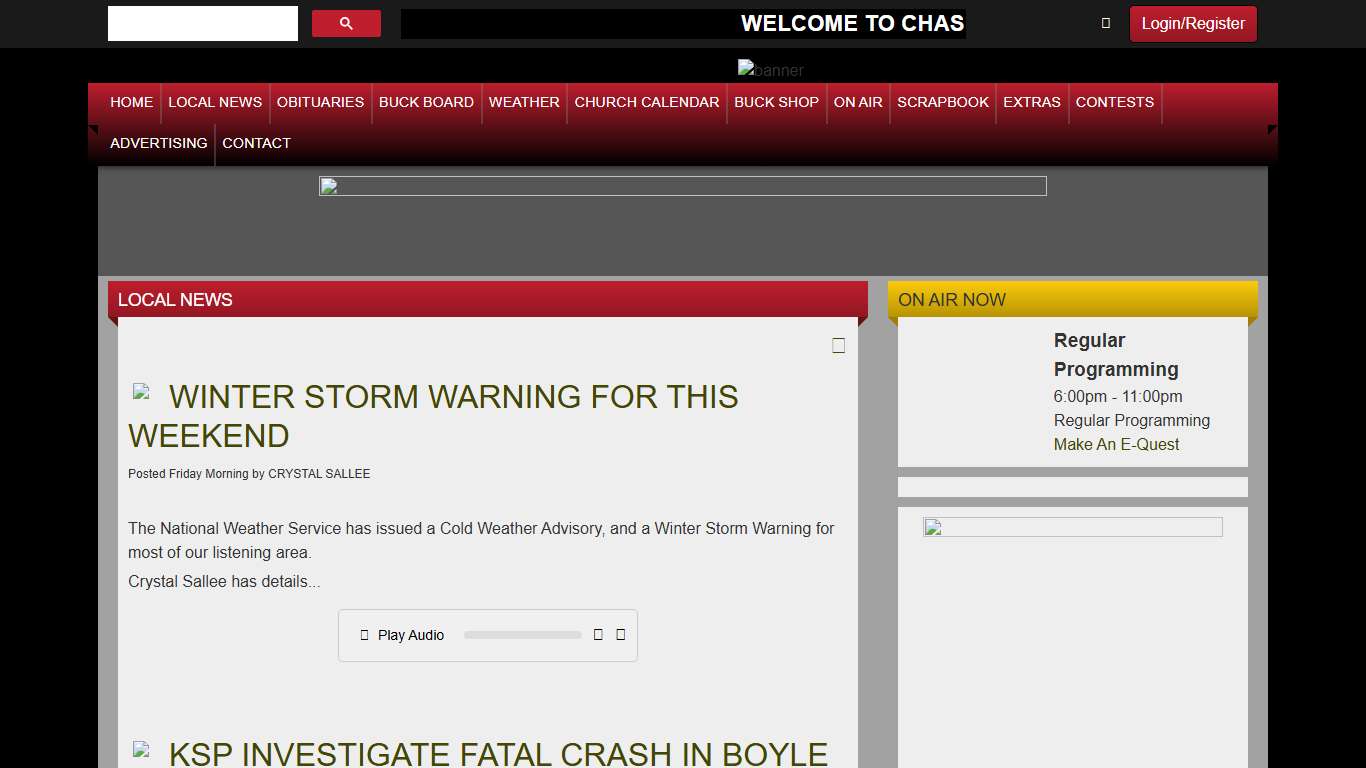Viewport: 1366px width, 768px height.
Task: Click the image icon beside Winter Storm Warning headline
Action: tap(142, 392)
